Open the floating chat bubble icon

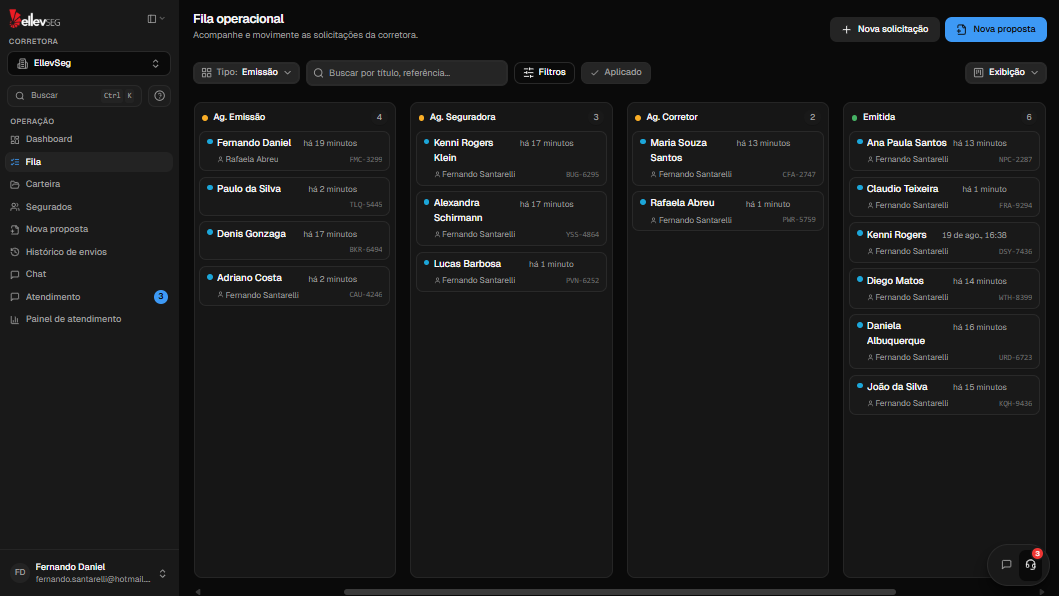click(1006, 564)
